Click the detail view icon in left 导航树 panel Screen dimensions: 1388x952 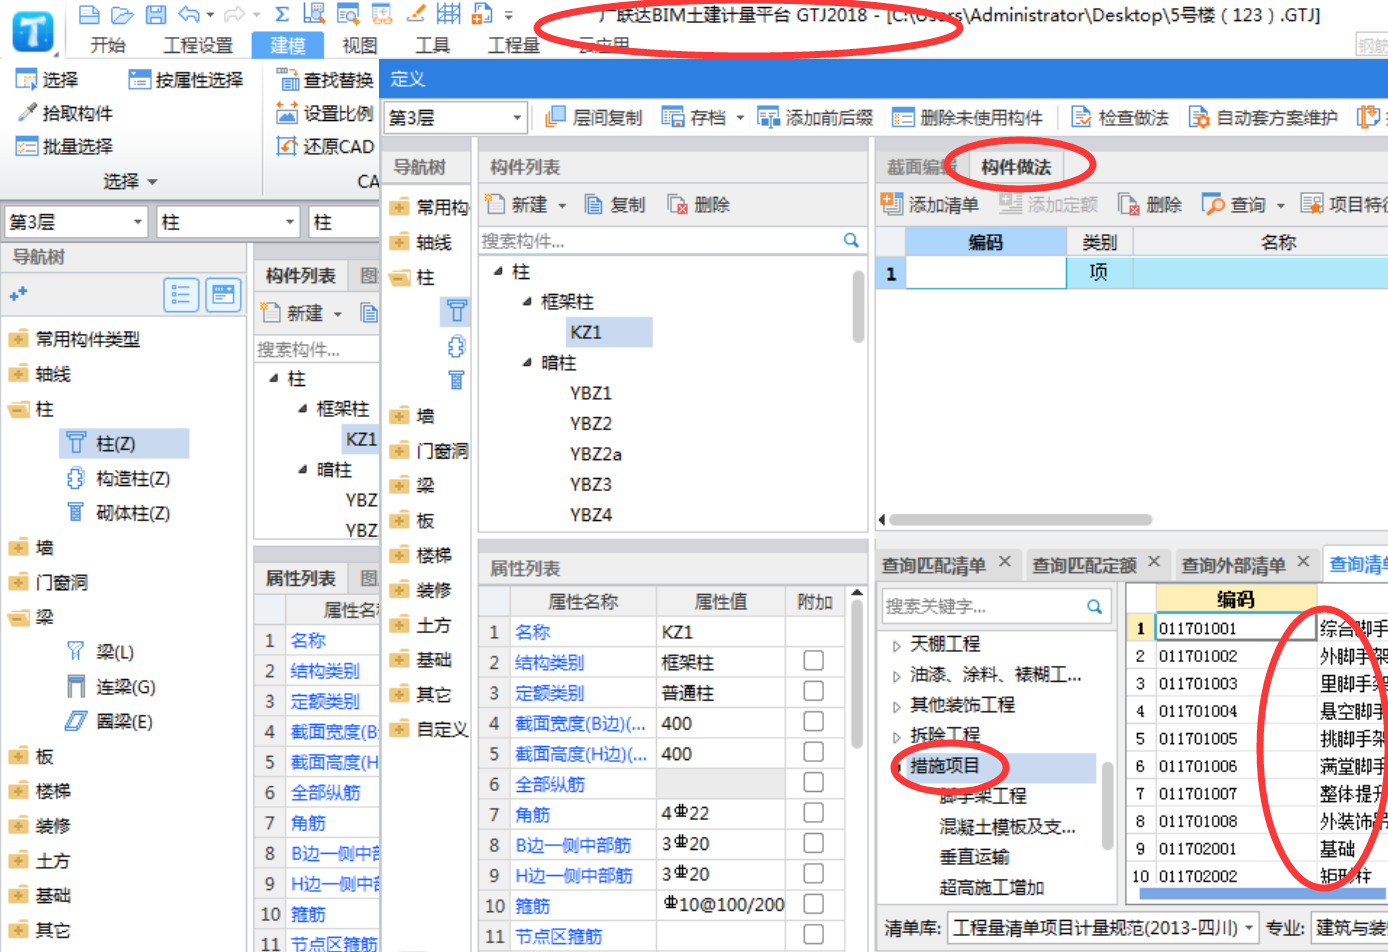(223, 294)
